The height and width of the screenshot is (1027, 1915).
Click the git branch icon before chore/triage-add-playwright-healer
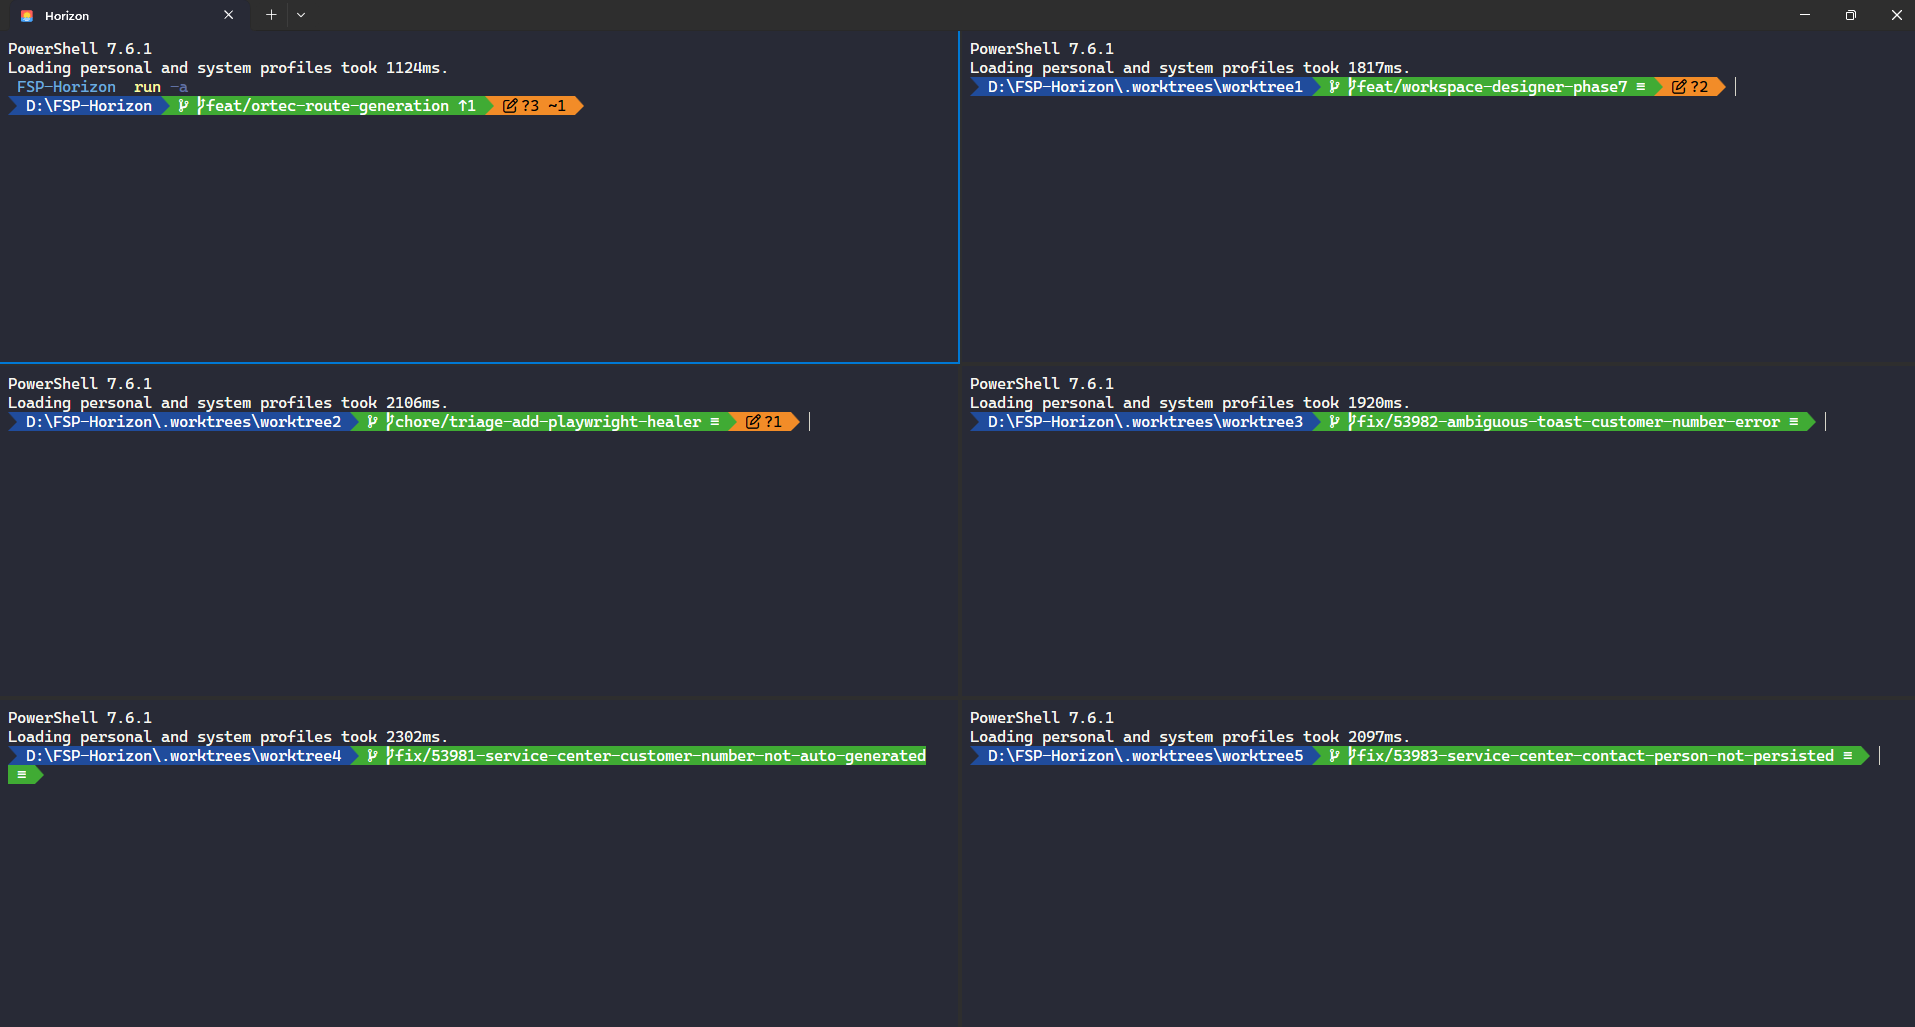click(372, 422)
